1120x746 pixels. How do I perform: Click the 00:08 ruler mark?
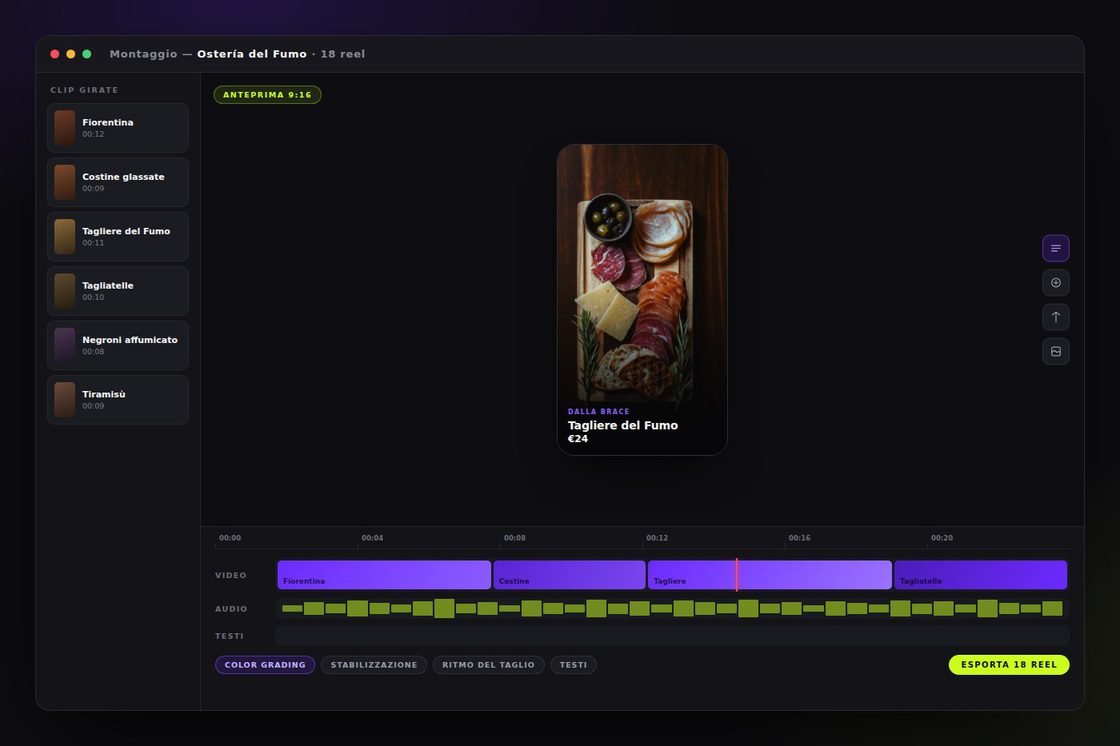point(514,537)
